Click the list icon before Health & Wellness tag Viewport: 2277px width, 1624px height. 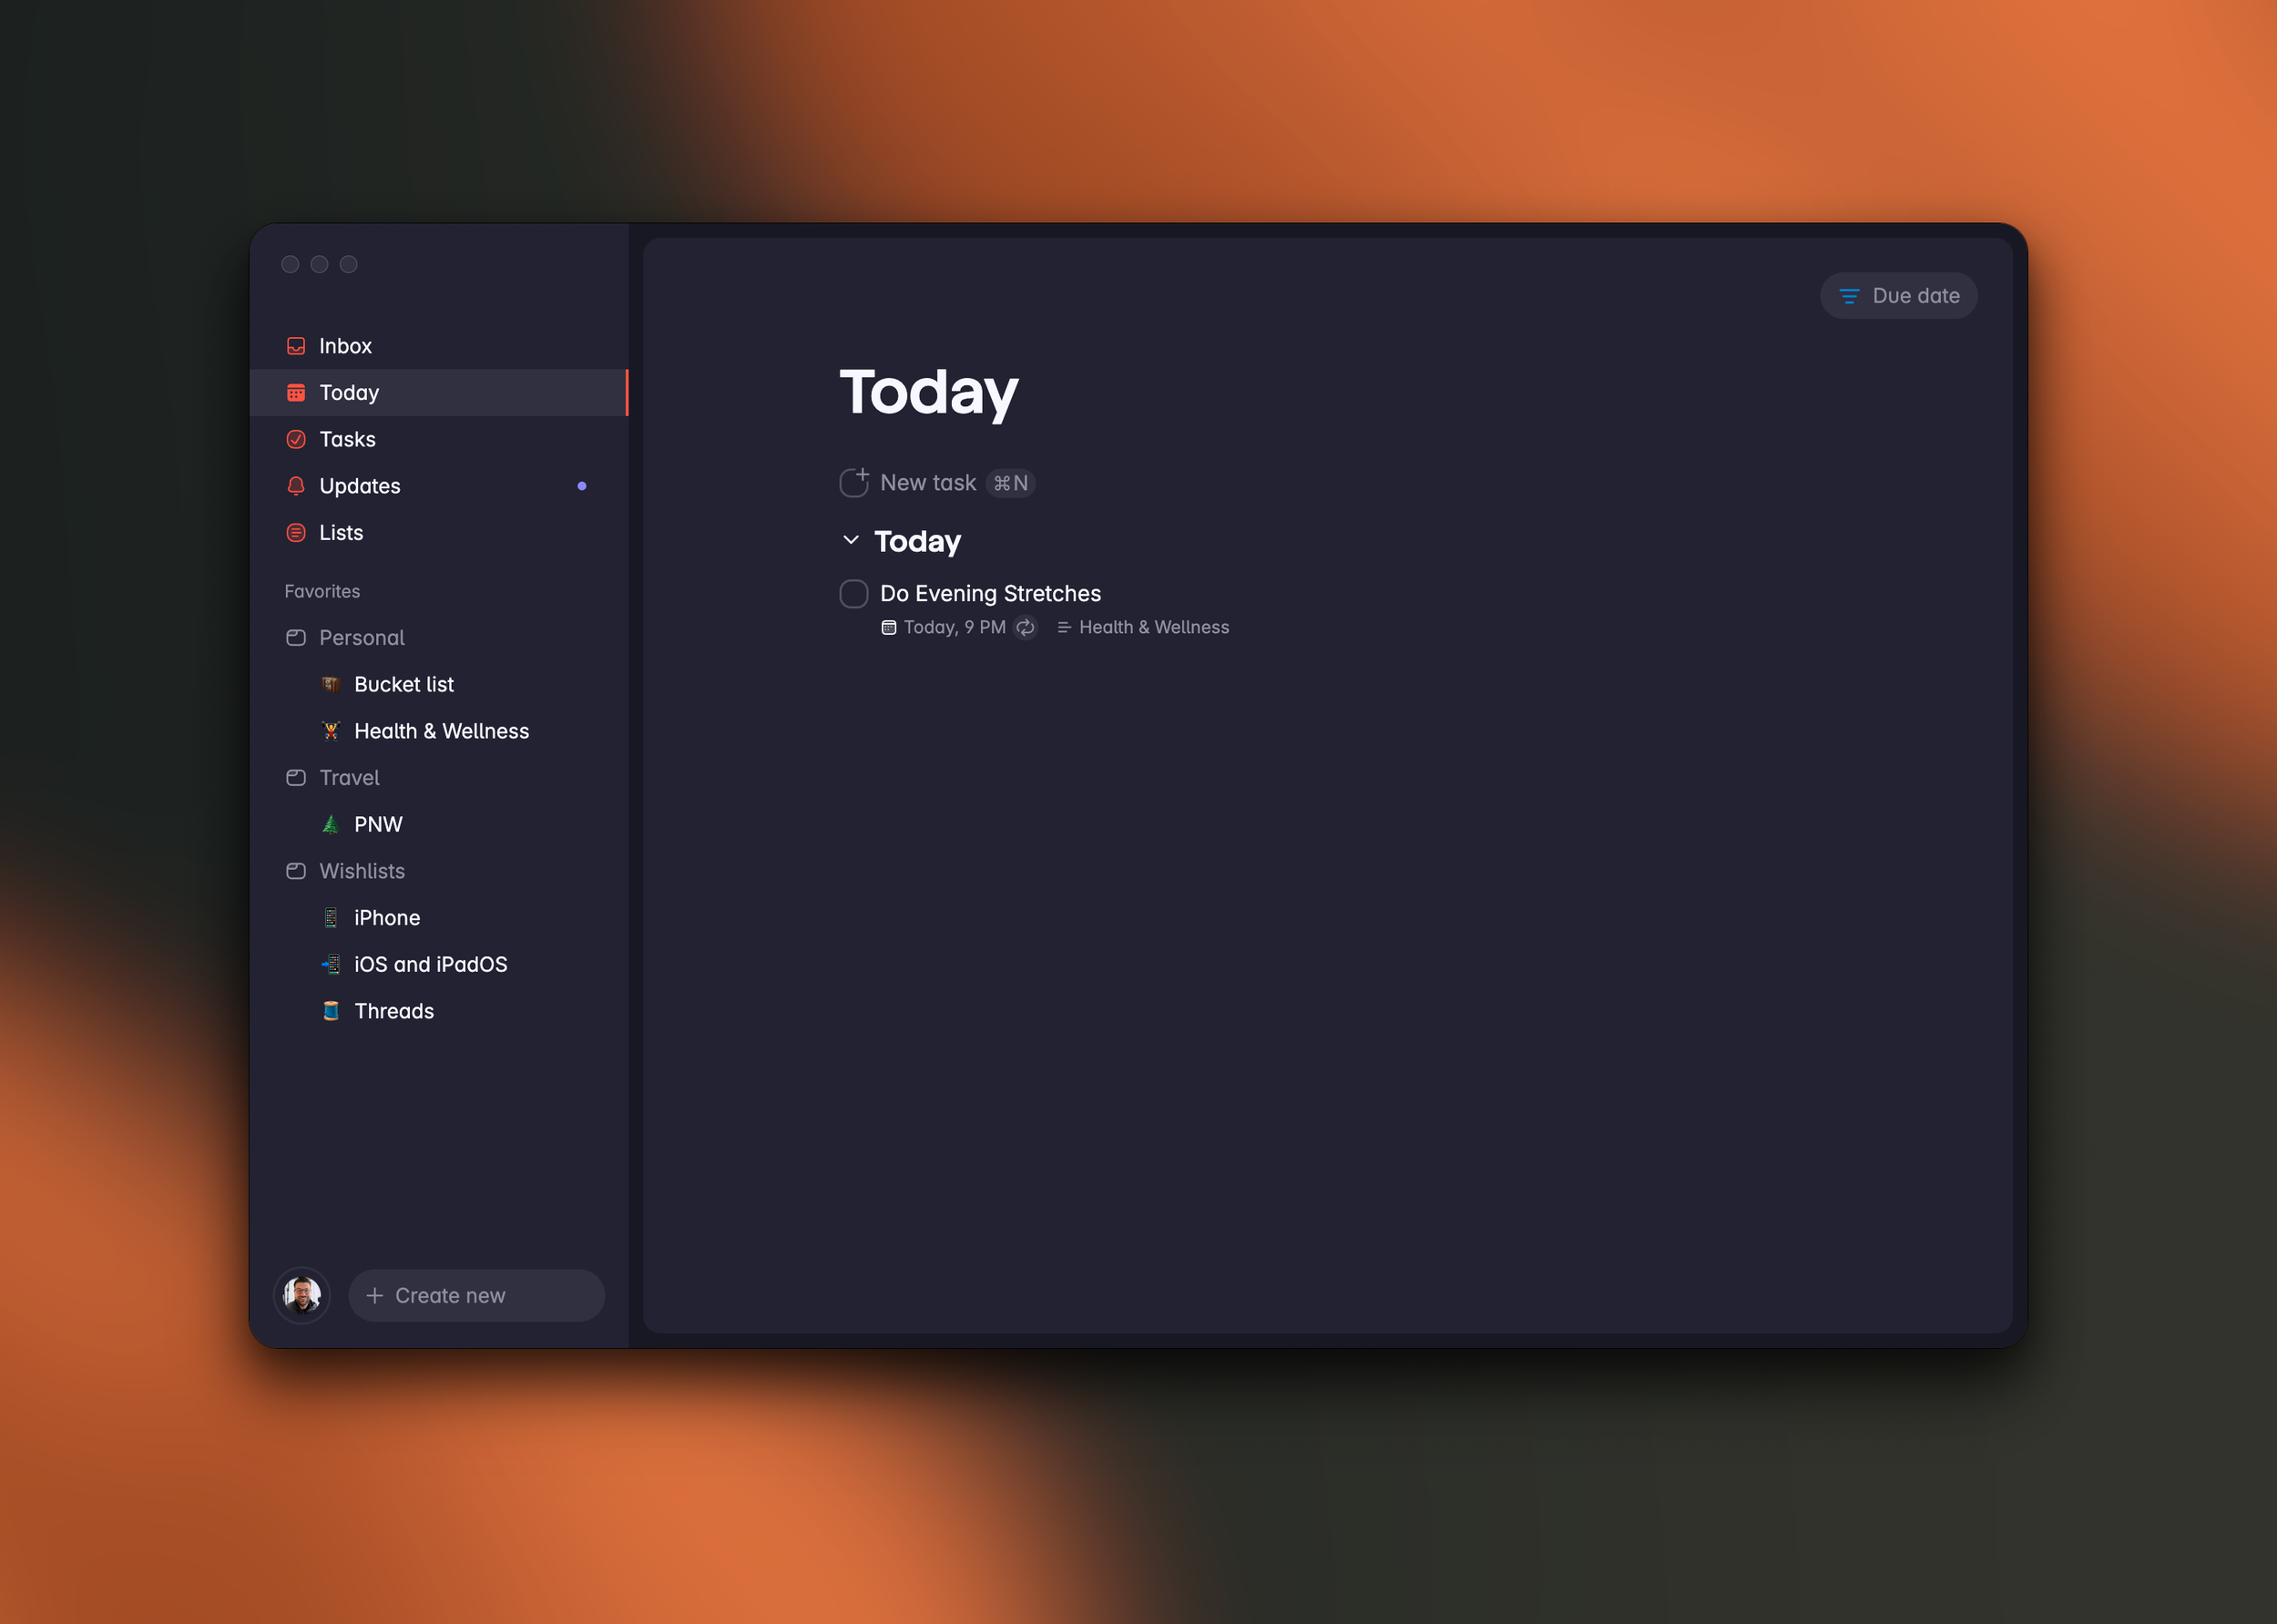tap(1064, 628)
